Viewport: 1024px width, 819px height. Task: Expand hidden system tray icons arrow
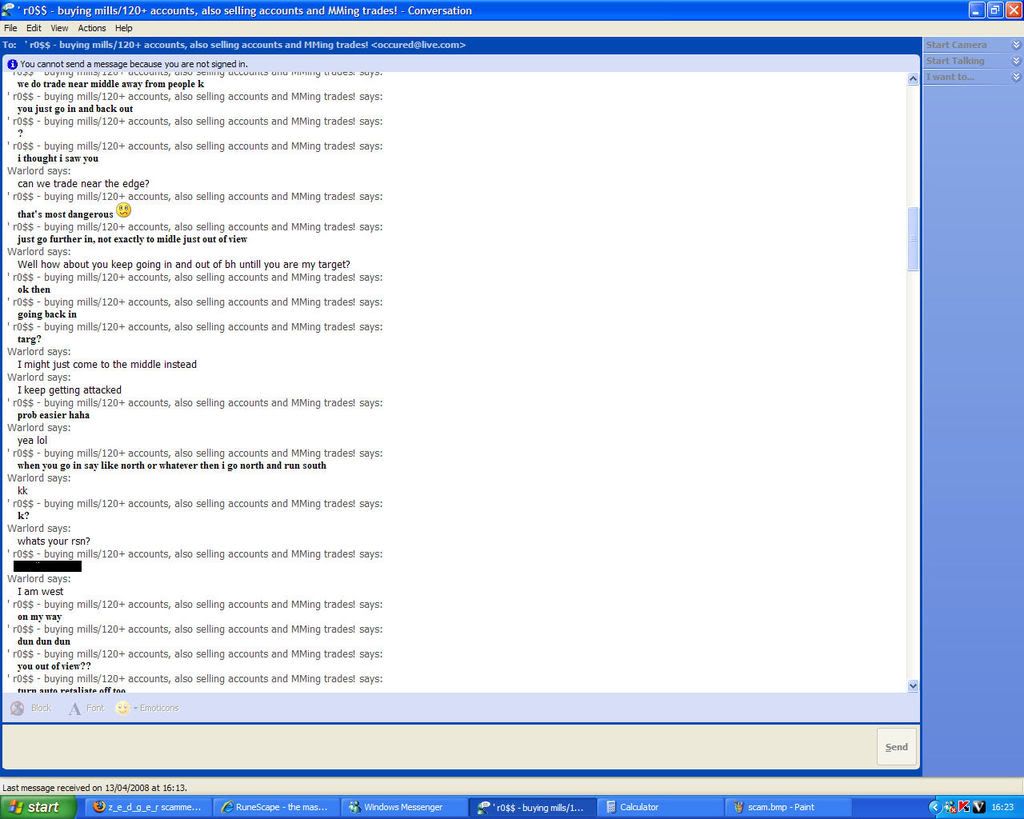pyautogui.click(x=935, y=807)
